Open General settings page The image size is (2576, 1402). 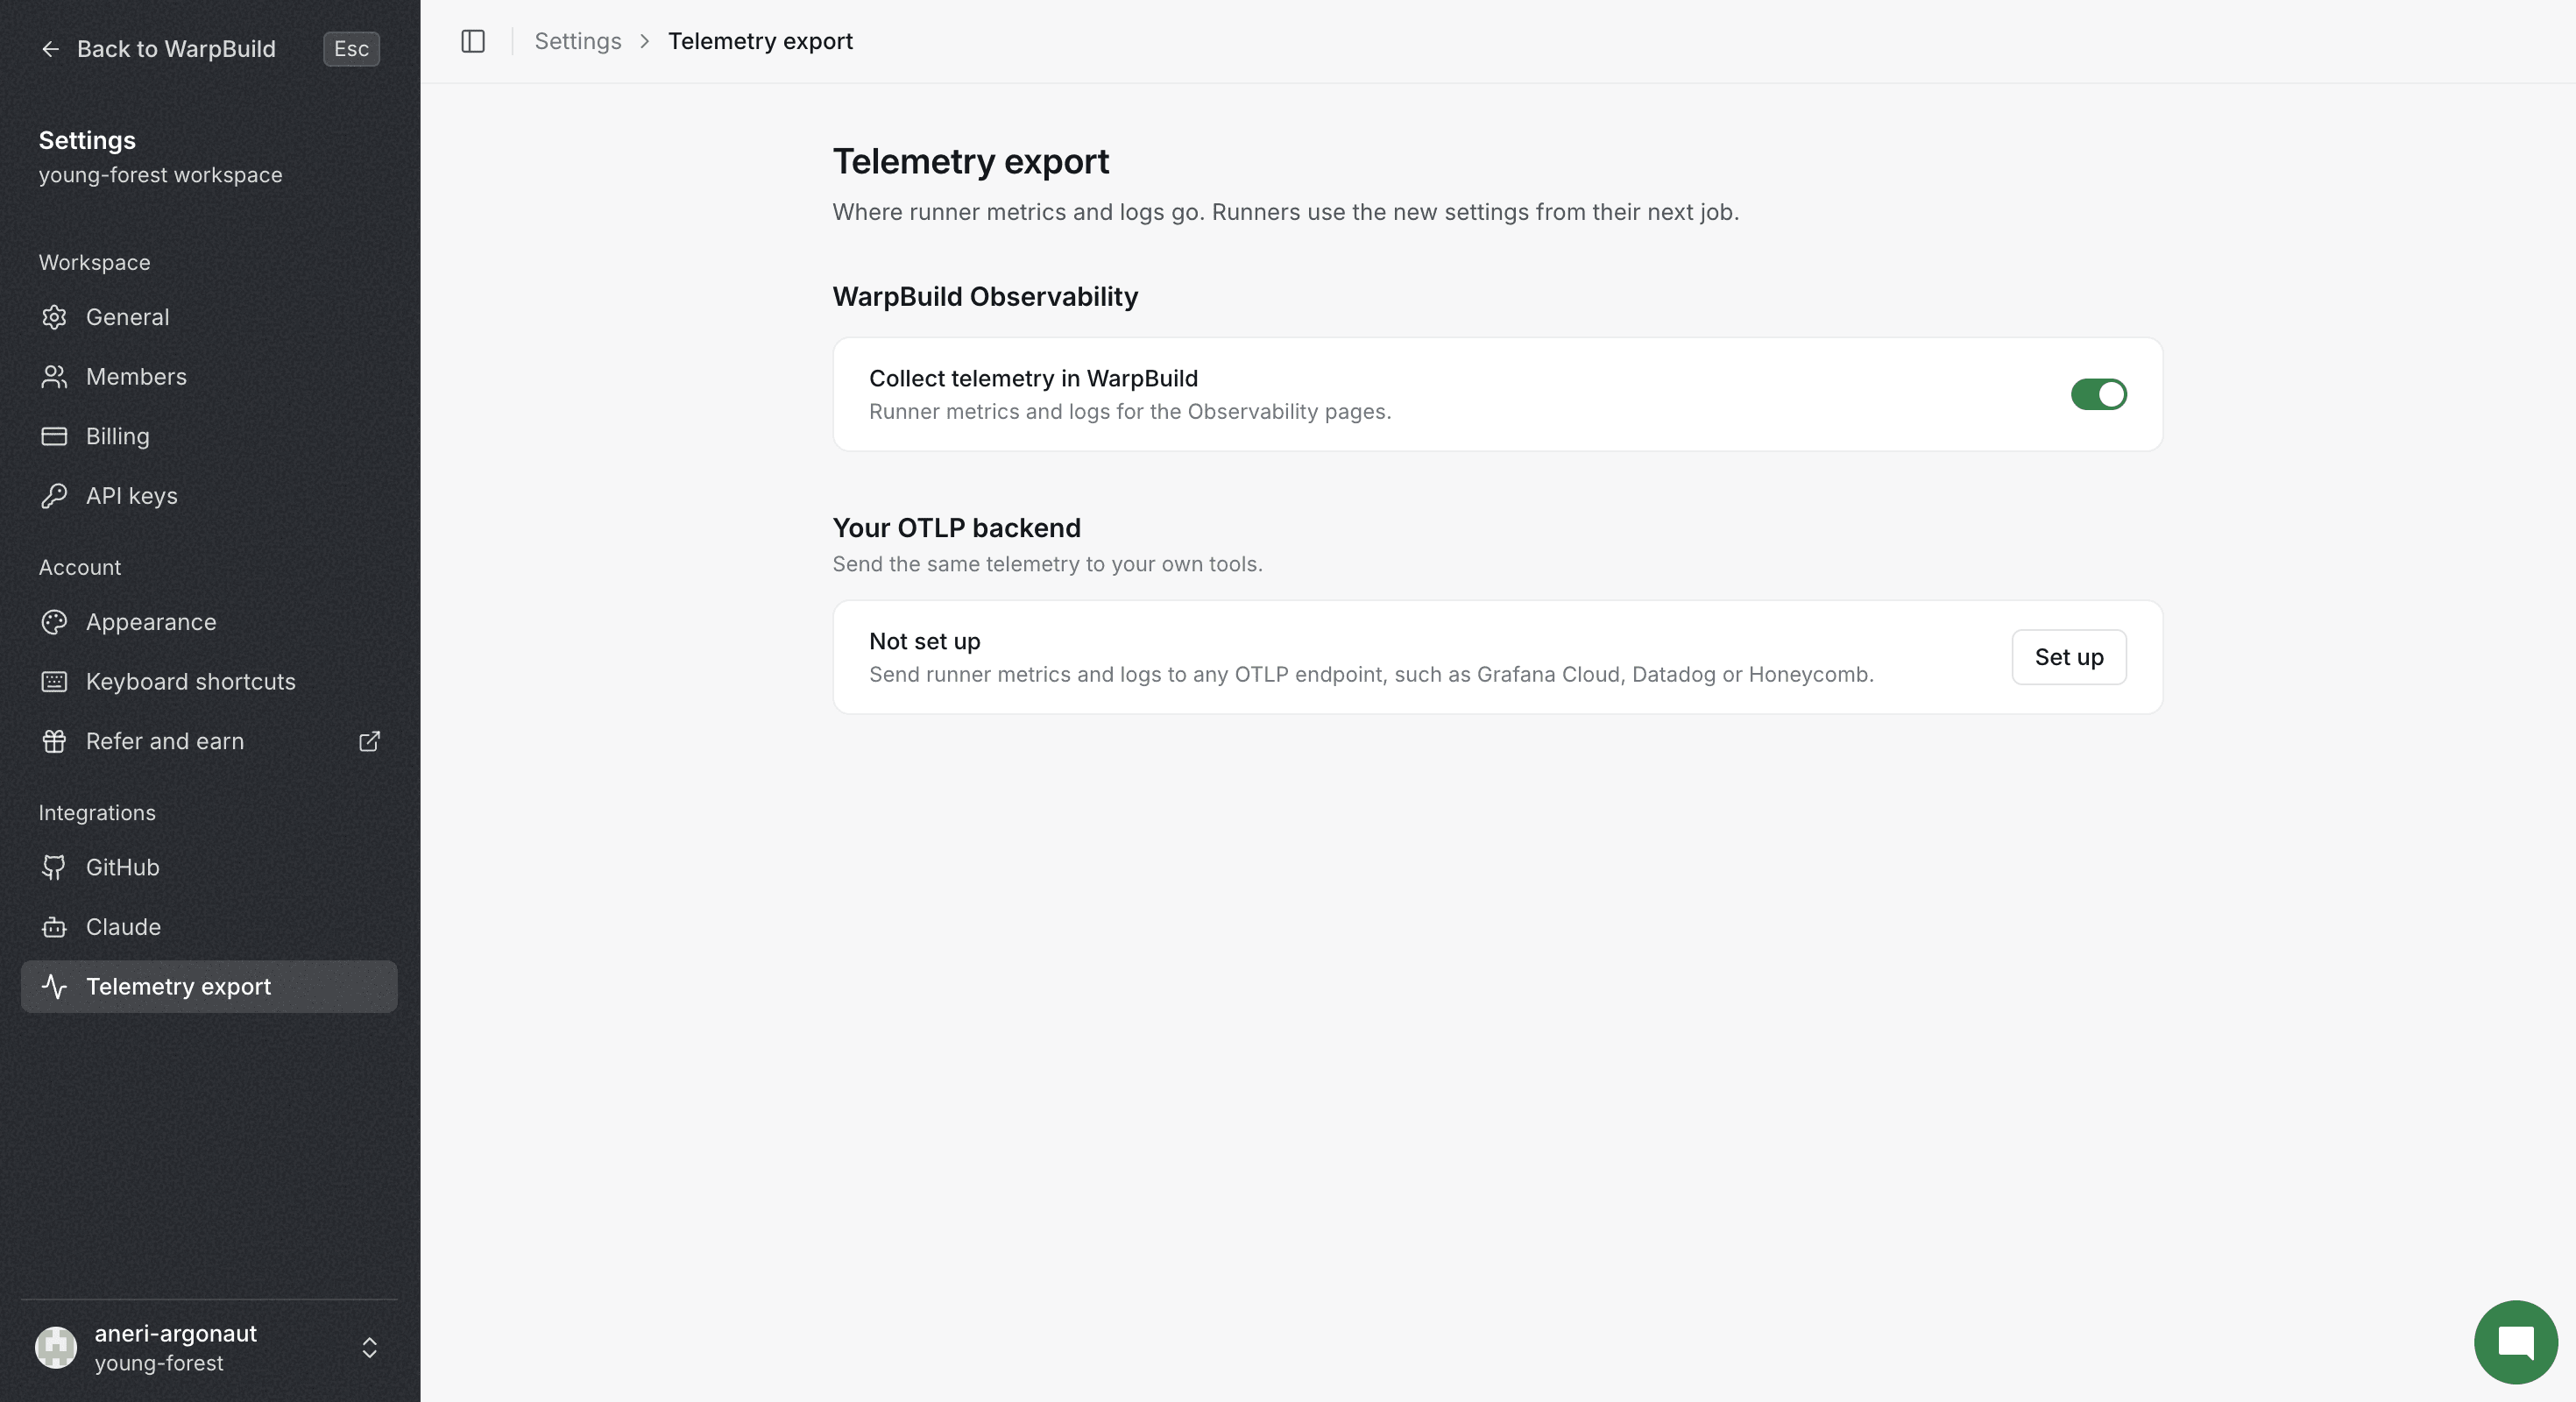pos(209,317)
